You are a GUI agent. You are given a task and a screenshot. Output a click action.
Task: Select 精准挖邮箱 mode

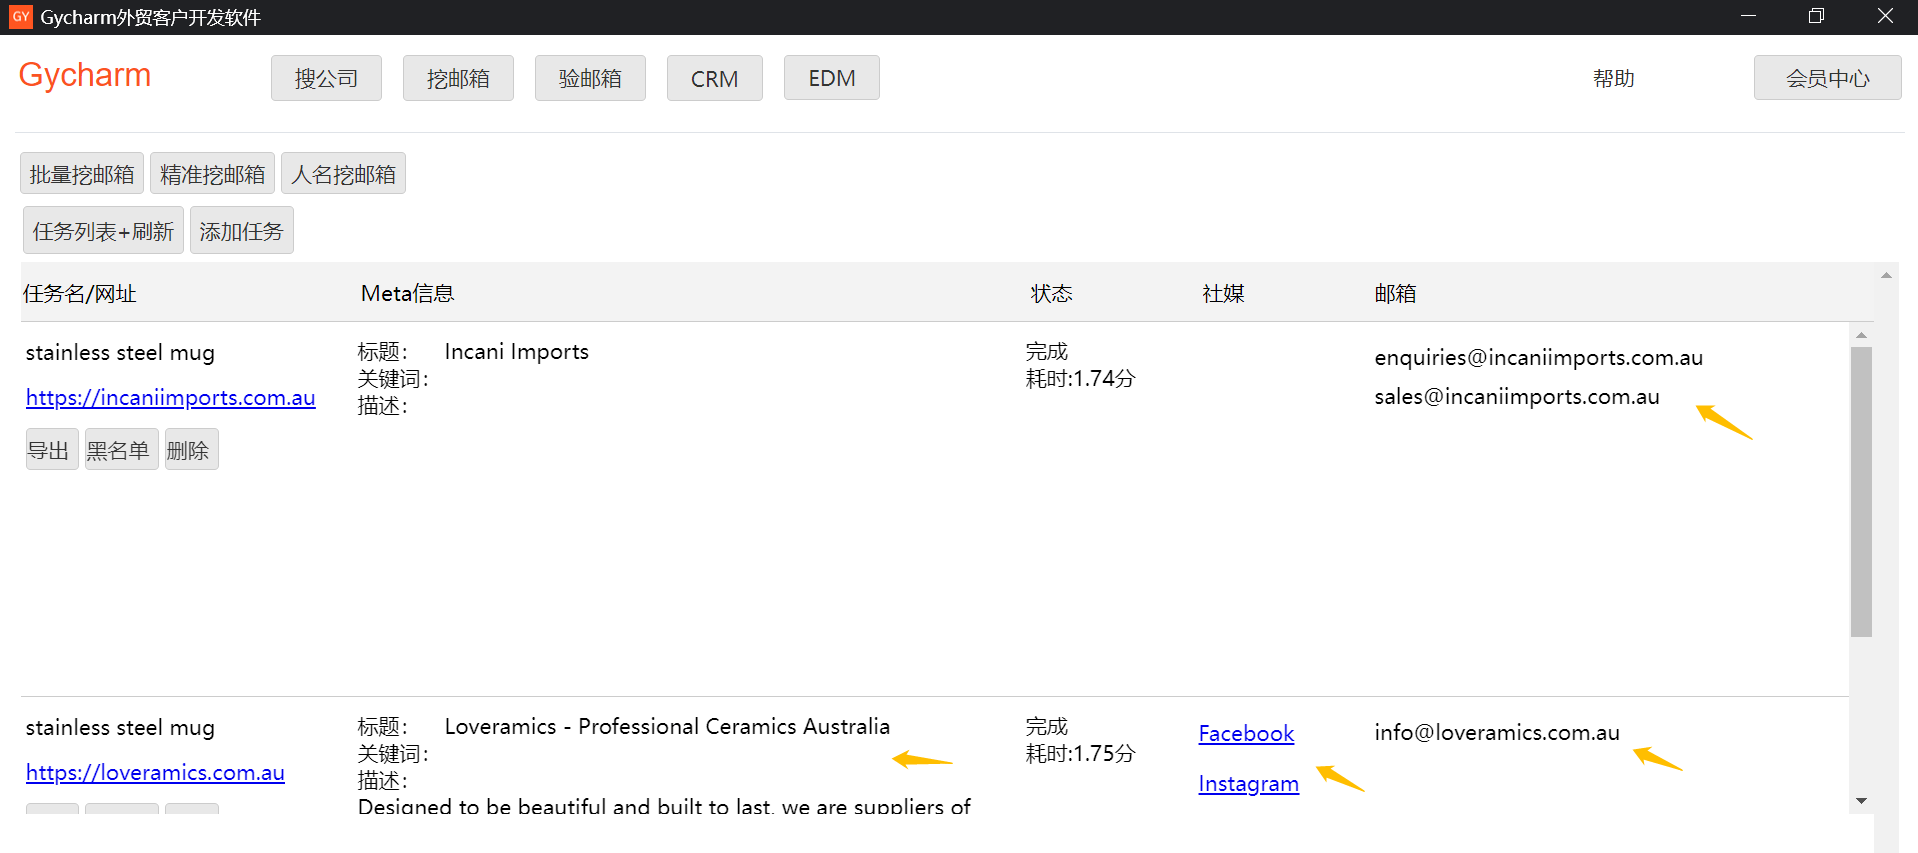tap(212, 173)
